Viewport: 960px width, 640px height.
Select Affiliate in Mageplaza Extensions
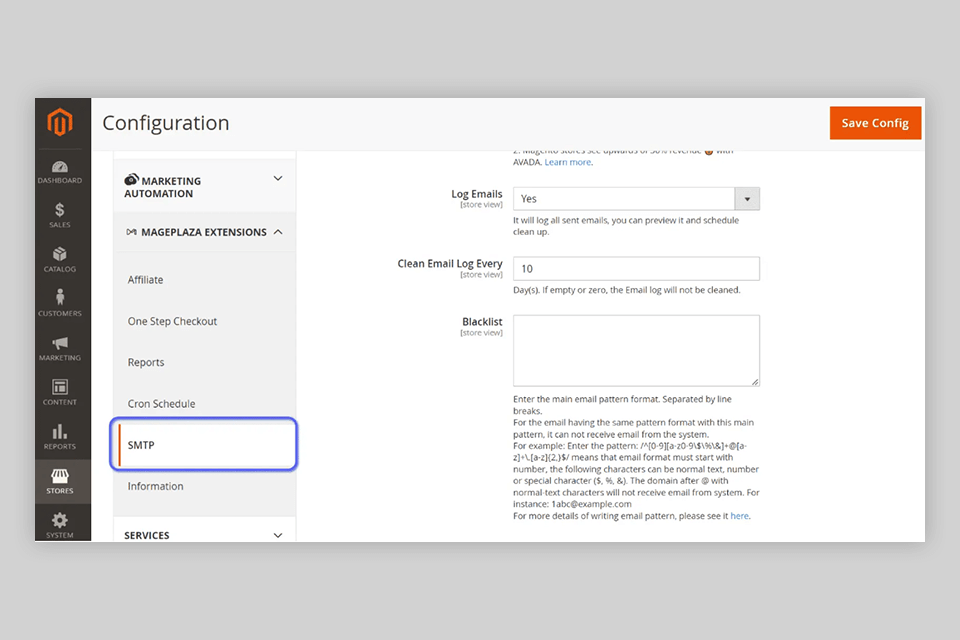pos(145,280)
